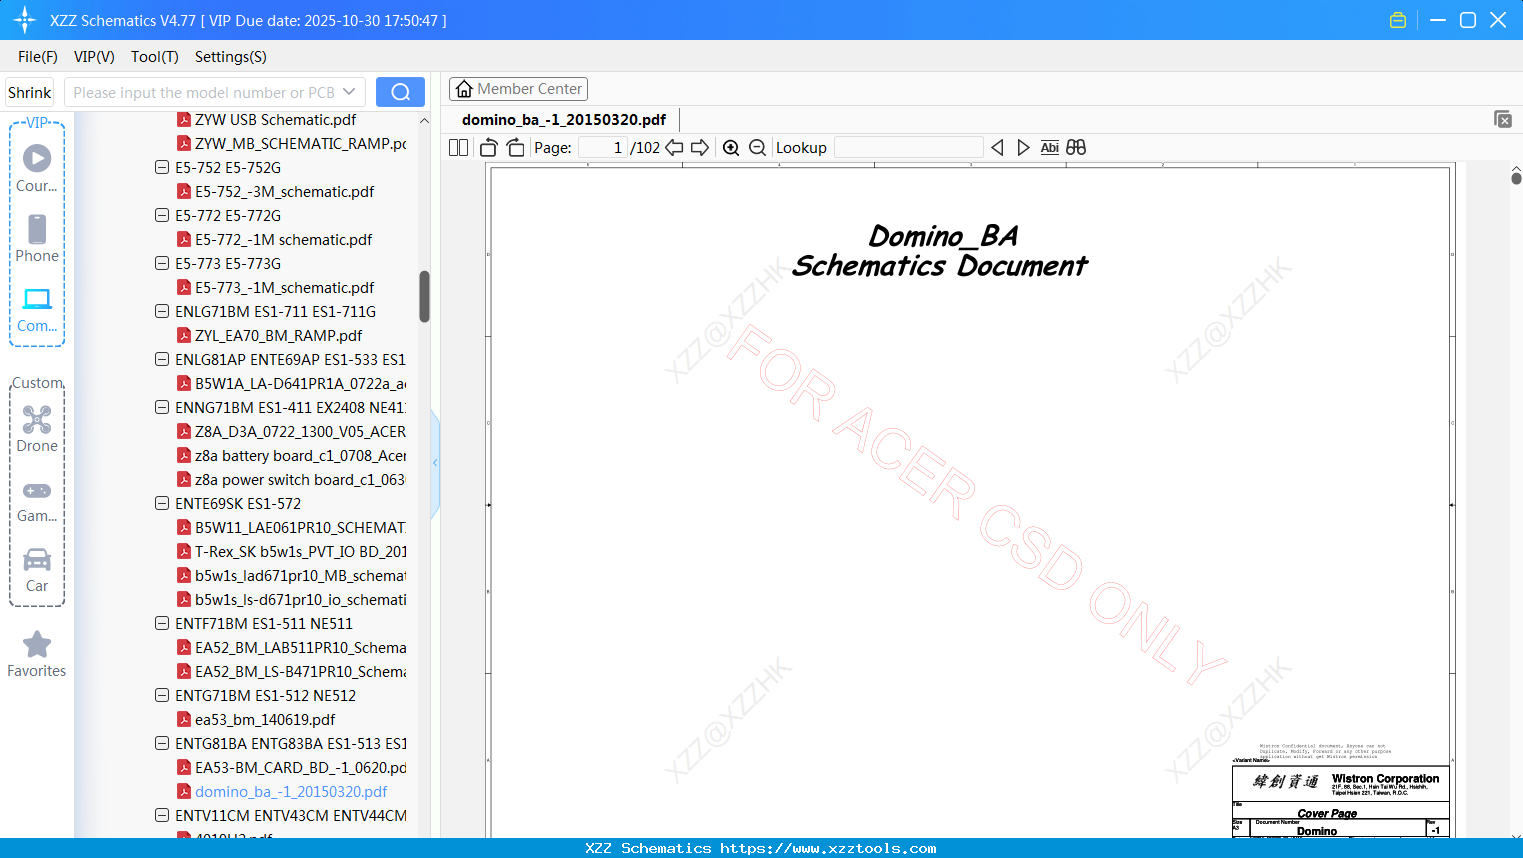This screenshot has height=858, width=1523.
Task: Open the www.xzztools.com link in status bar
Action: tap(828, 848)
